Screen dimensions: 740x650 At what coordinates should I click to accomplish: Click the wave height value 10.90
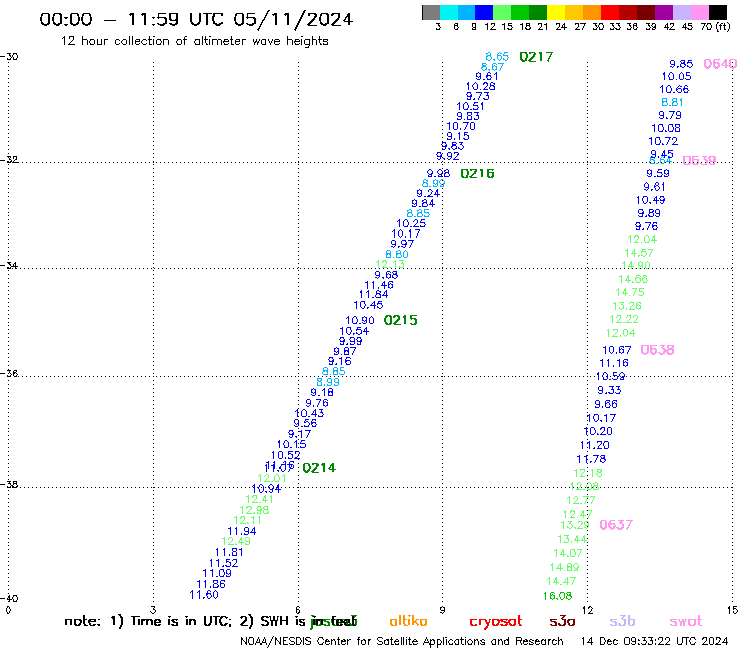coord(360,321)
